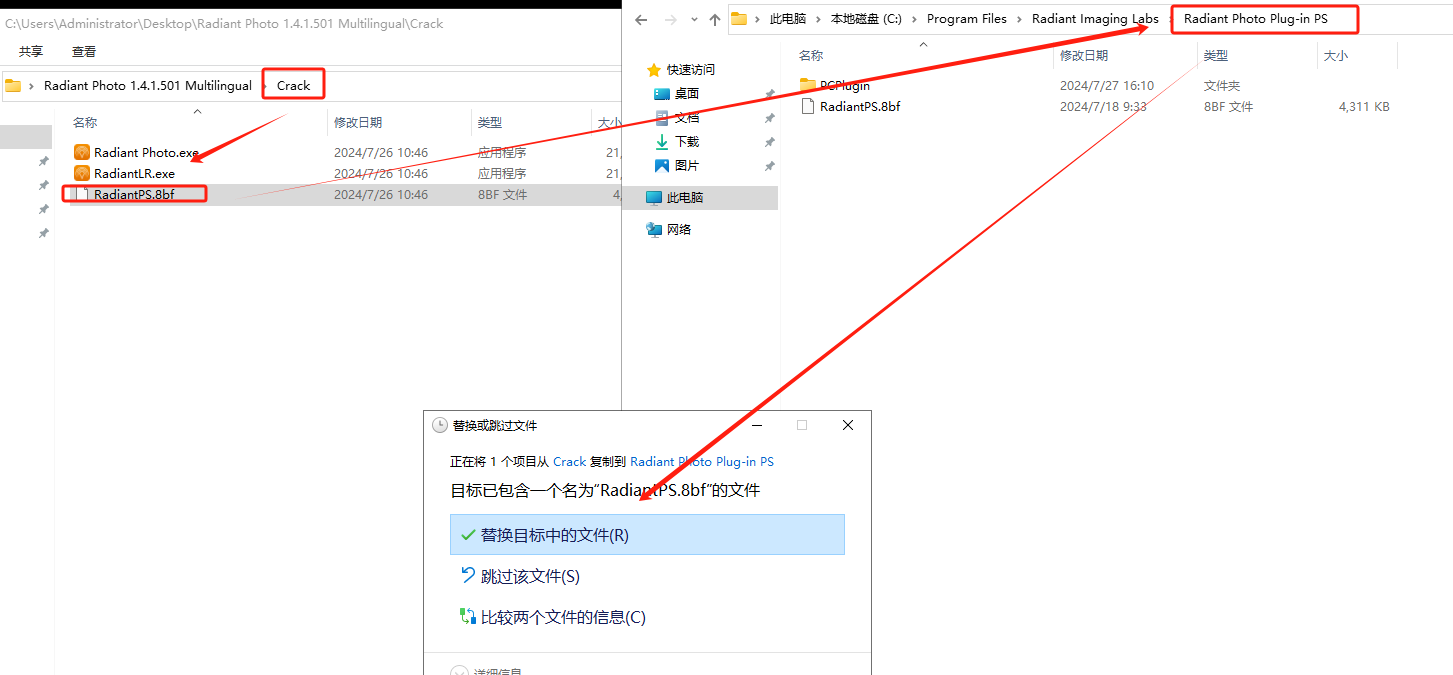Open the recent locations dropdown arrow
Viewport: 1453px width, 675px height.
point(693,20)
